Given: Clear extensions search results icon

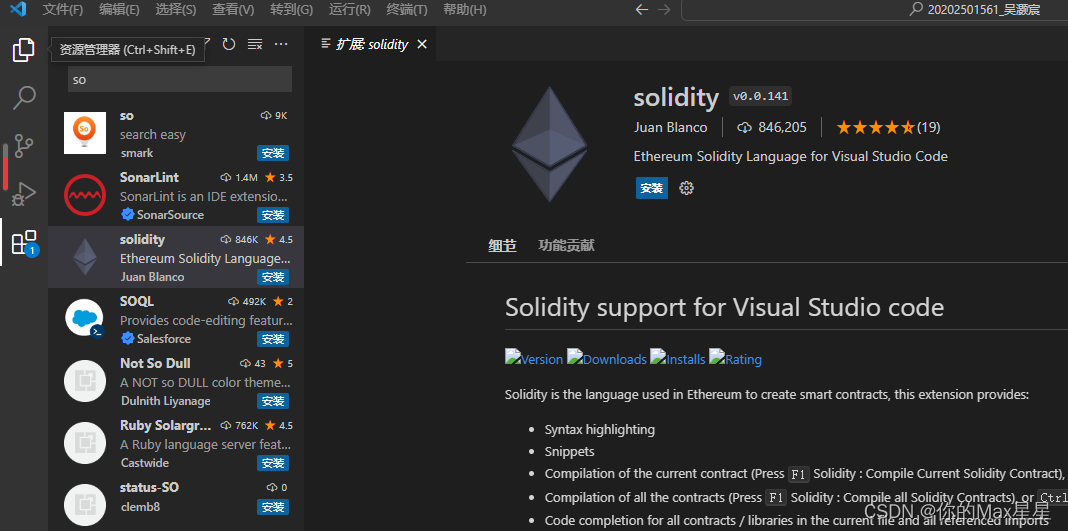Looking at the screenshot, I should [255, 44].
